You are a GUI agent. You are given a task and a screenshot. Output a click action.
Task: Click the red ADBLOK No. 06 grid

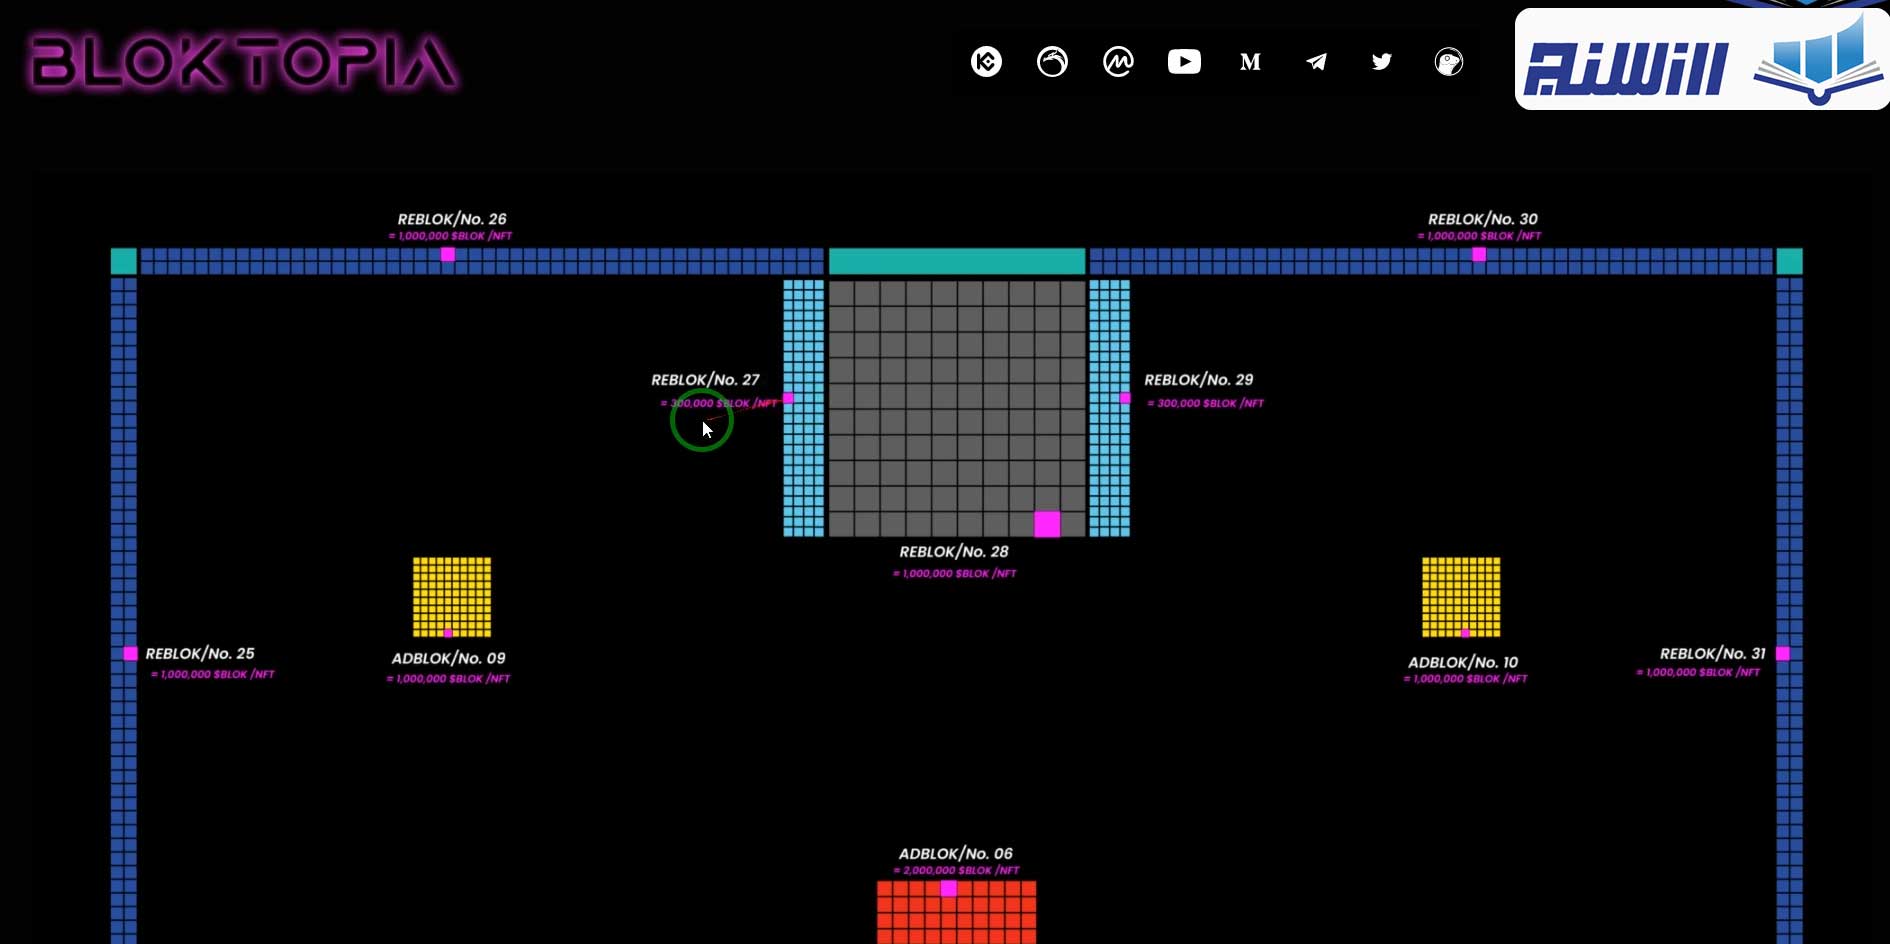tap(957, 912)
